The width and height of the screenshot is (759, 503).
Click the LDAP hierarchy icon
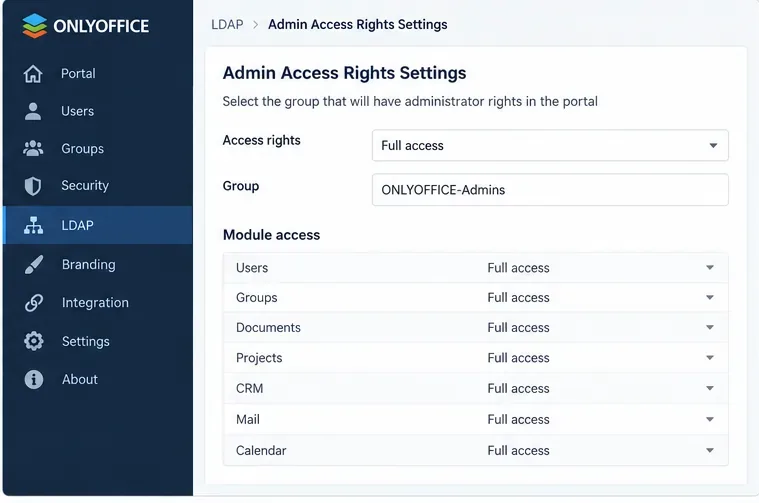pos(33,225)
